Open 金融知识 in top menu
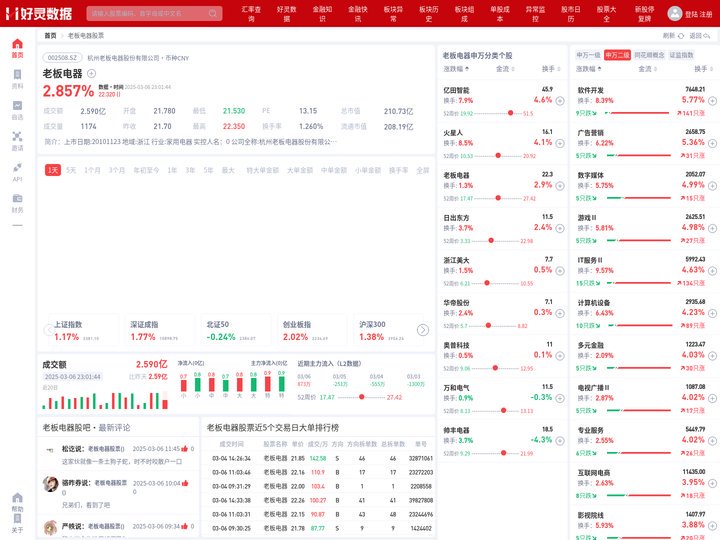Viewport: 720px width, 540px height. [x=322, y=14]
